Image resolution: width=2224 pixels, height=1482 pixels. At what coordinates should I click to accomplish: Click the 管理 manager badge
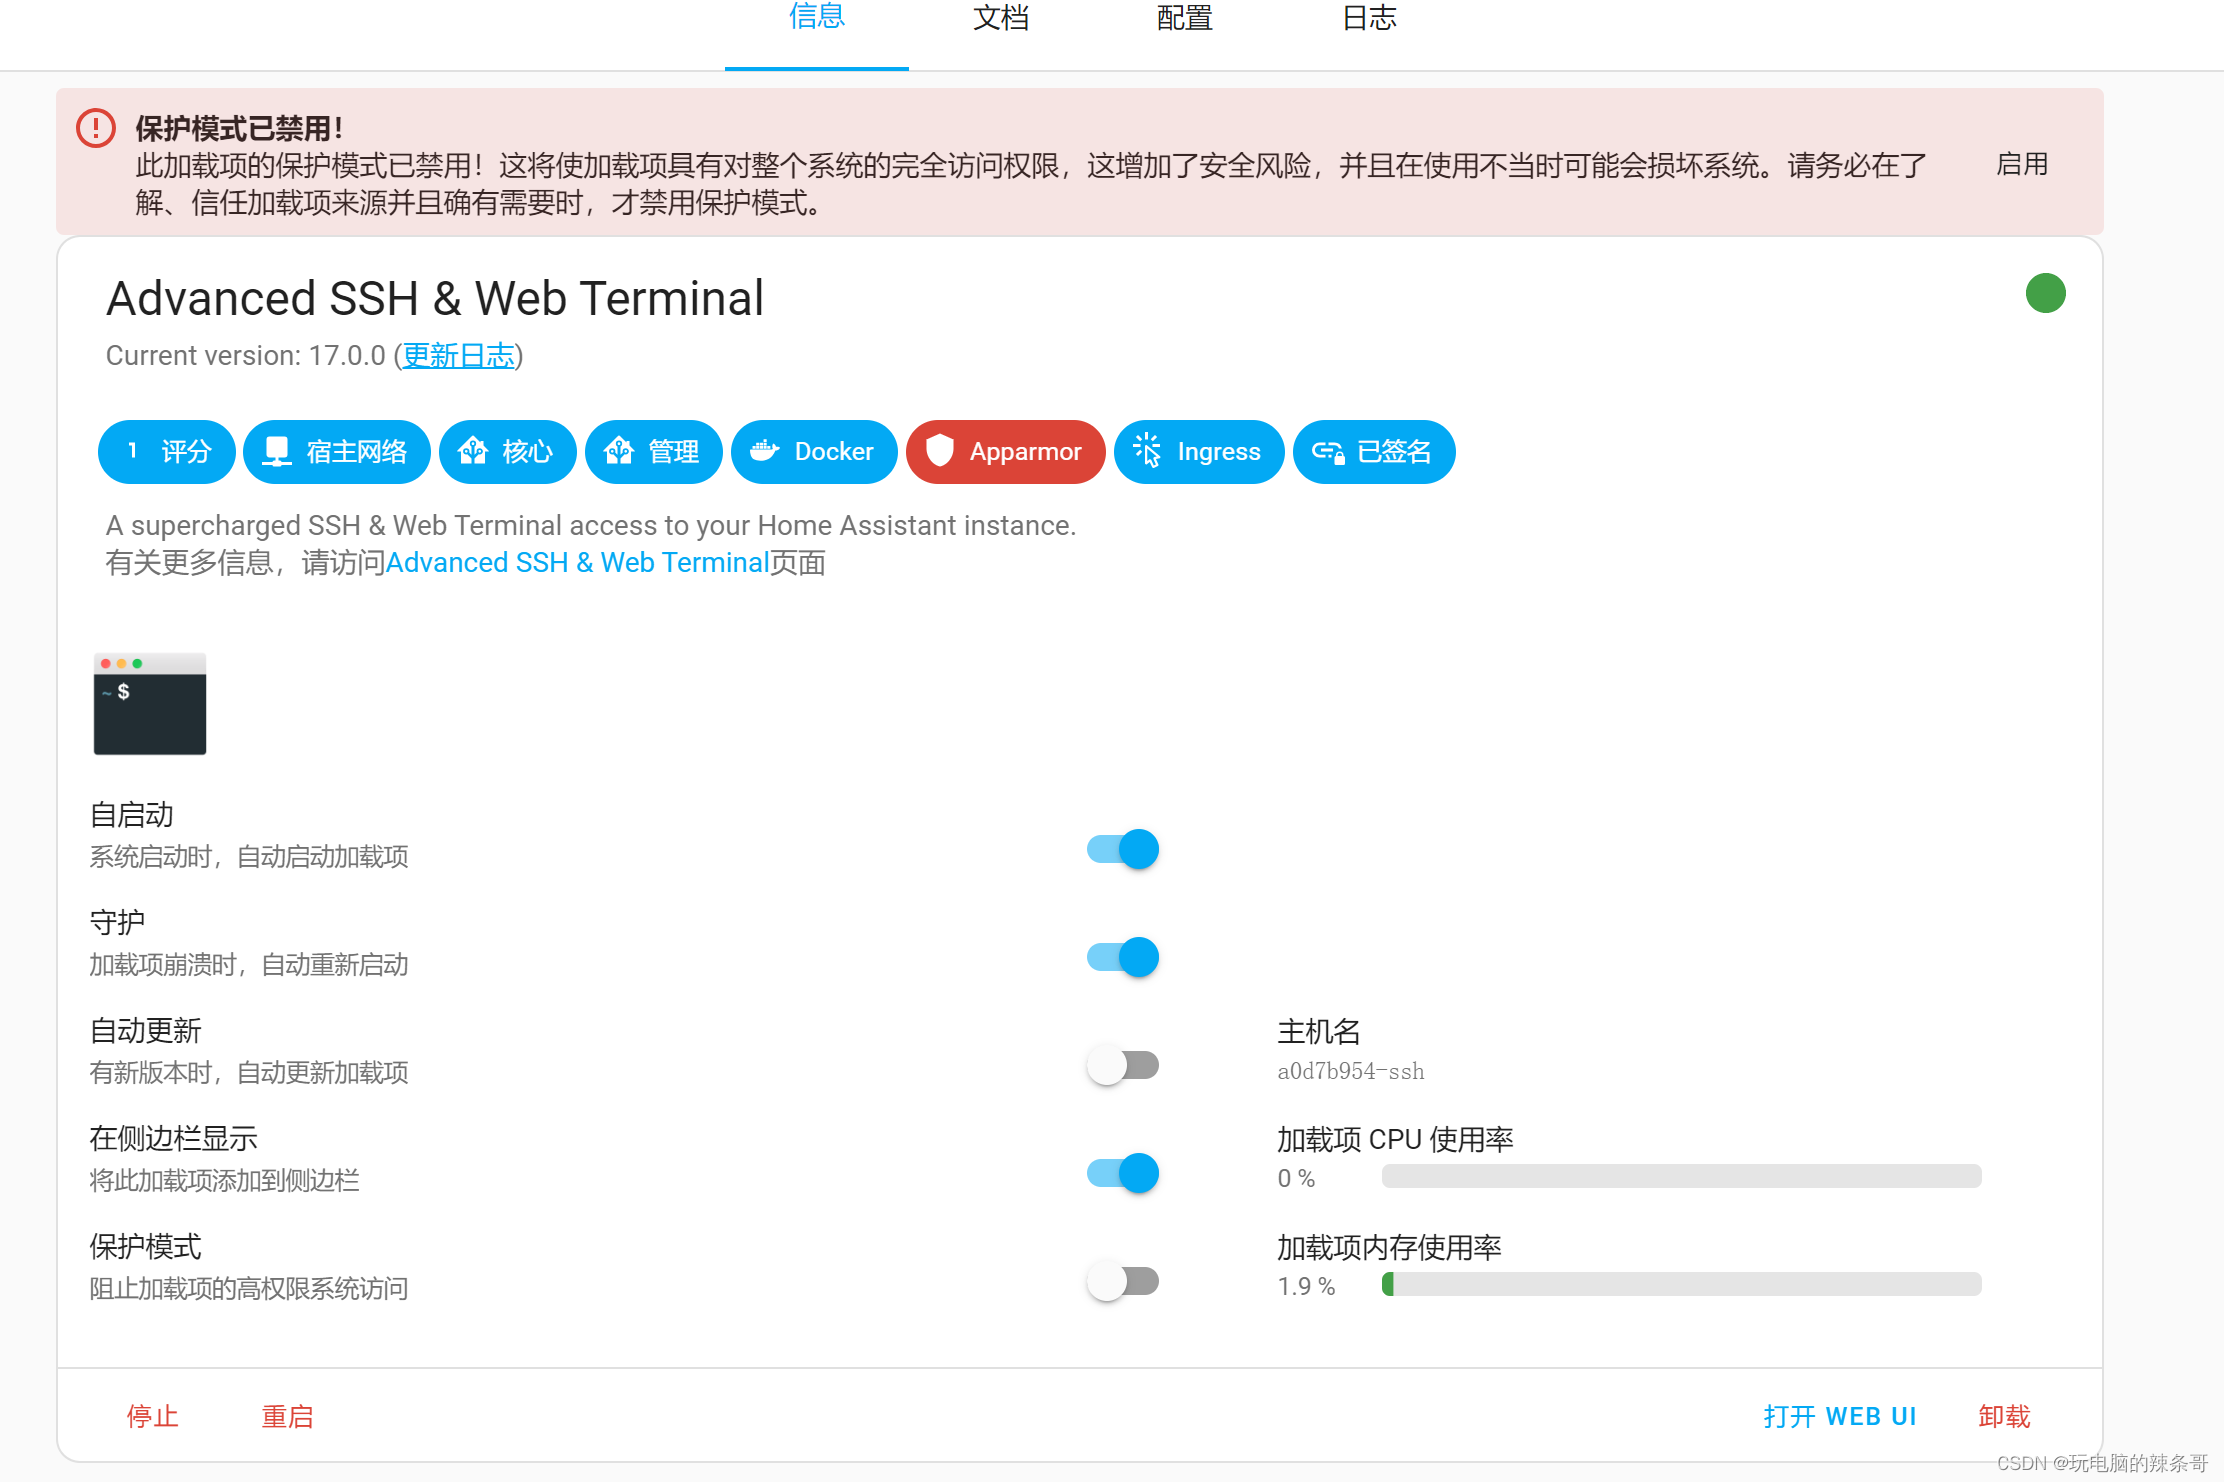pos(653,452)
